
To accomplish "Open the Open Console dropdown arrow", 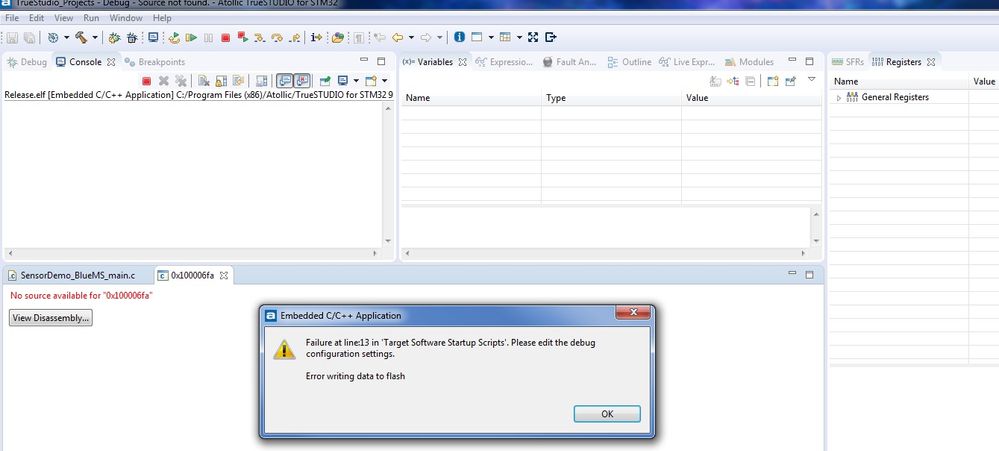I will tap(384, 81).
